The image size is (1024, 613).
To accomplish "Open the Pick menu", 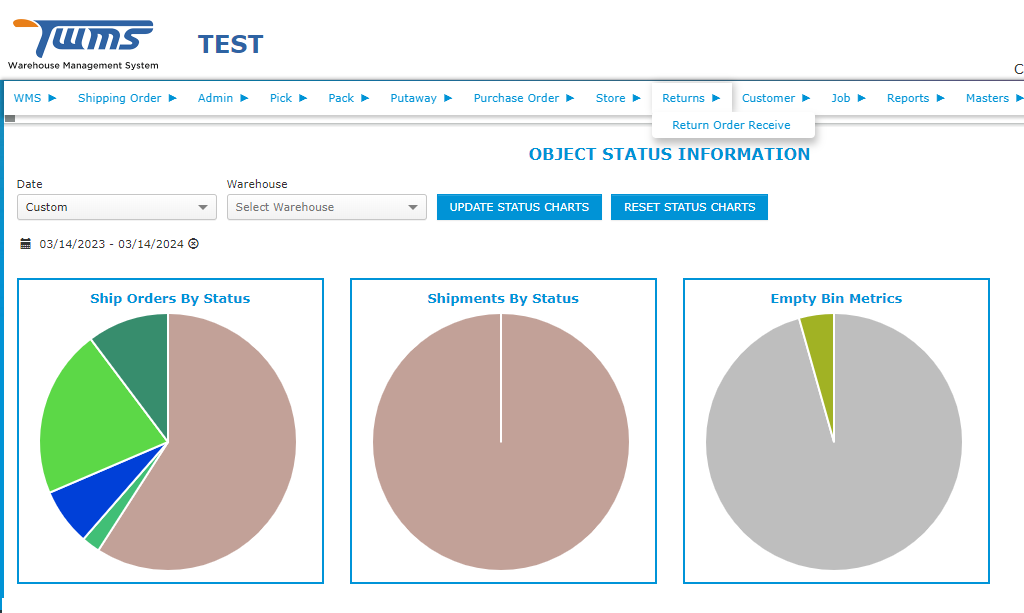I will pos(280,98).
